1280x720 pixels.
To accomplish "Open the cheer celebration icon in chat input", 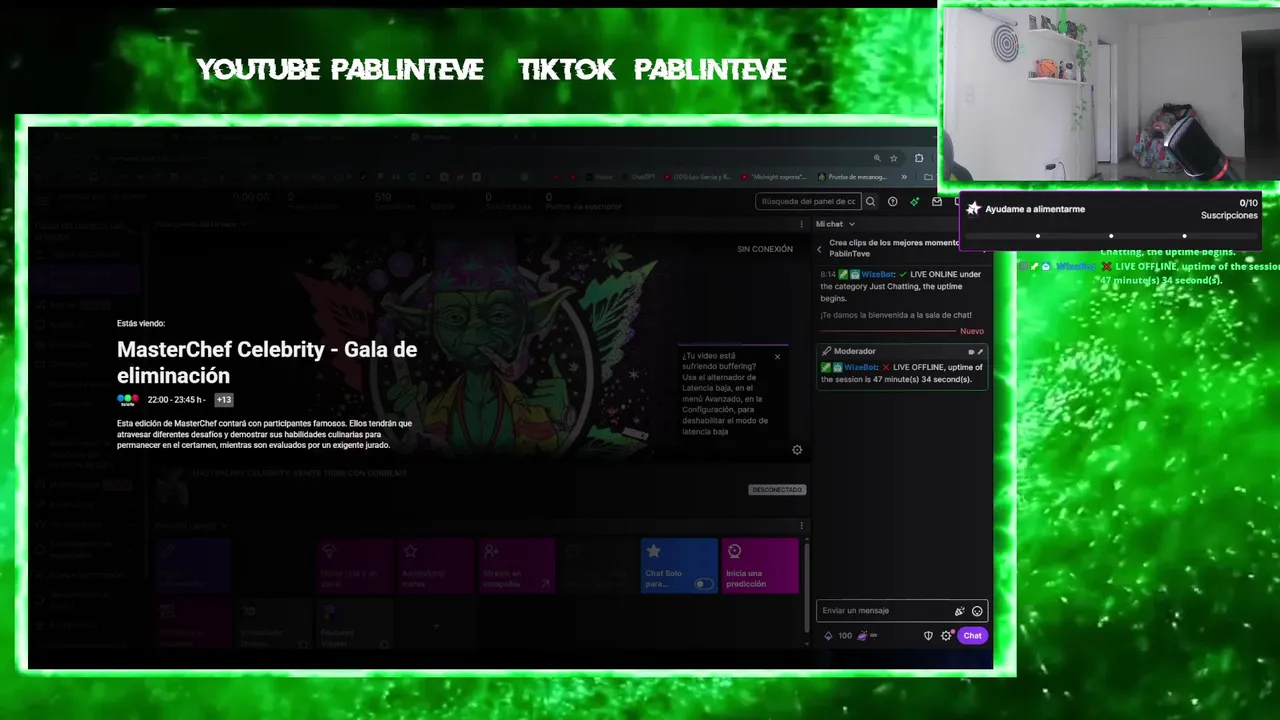I will pos(960,611).
